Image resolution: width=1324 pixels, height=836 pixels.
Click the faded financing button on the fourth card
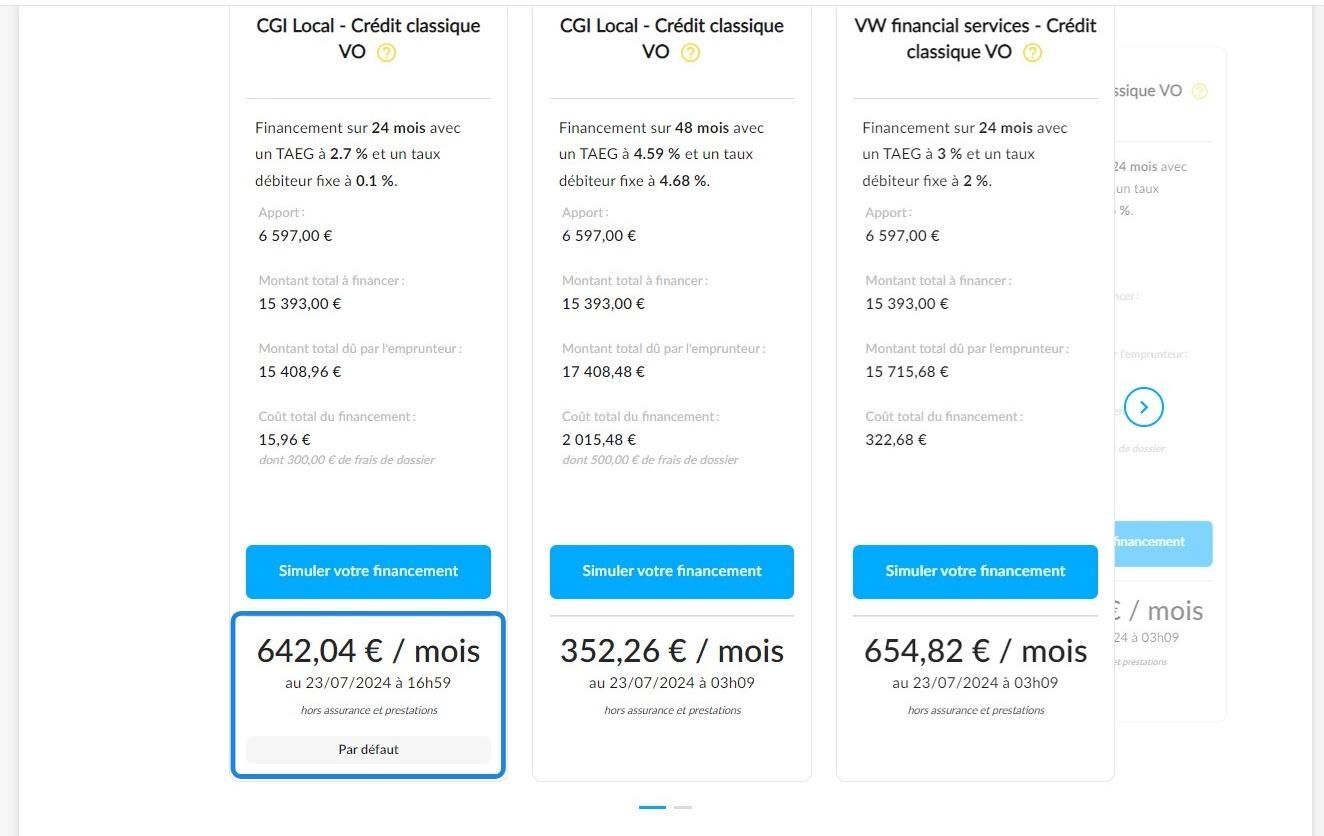click(x=1163, y=543)
